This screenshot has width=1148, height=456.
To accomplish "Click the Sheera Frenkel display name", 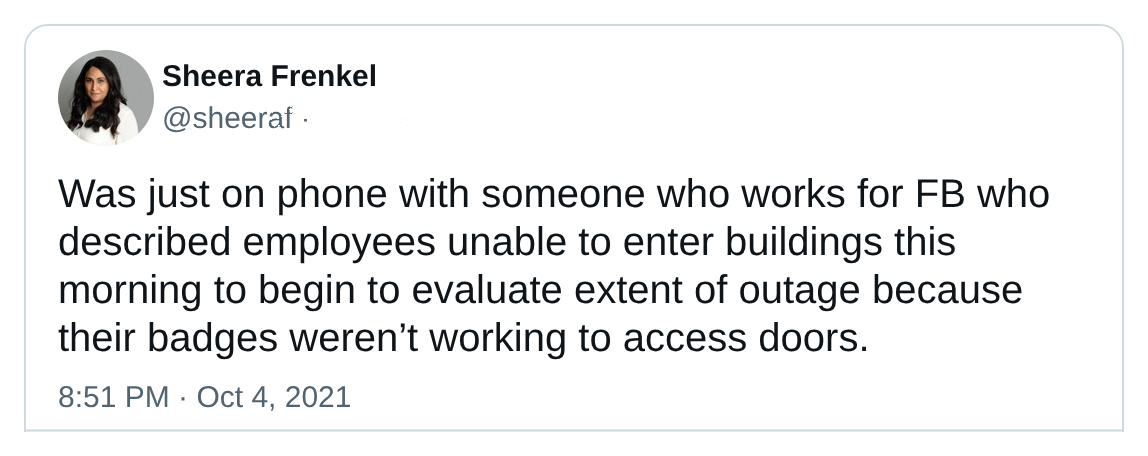I will [x=269, y=76].
